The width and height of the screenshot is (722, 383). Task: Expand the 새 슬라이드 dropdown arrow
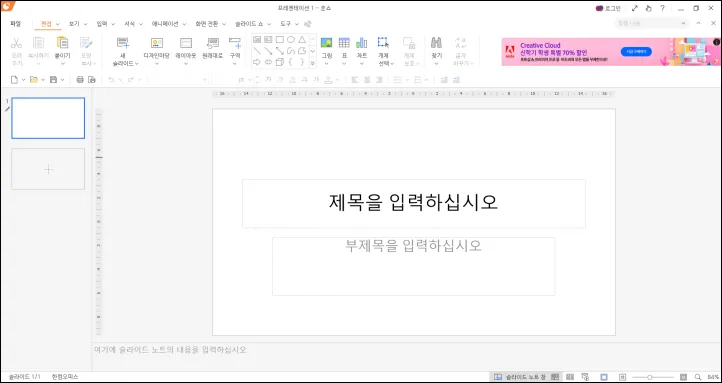(136, 64)
